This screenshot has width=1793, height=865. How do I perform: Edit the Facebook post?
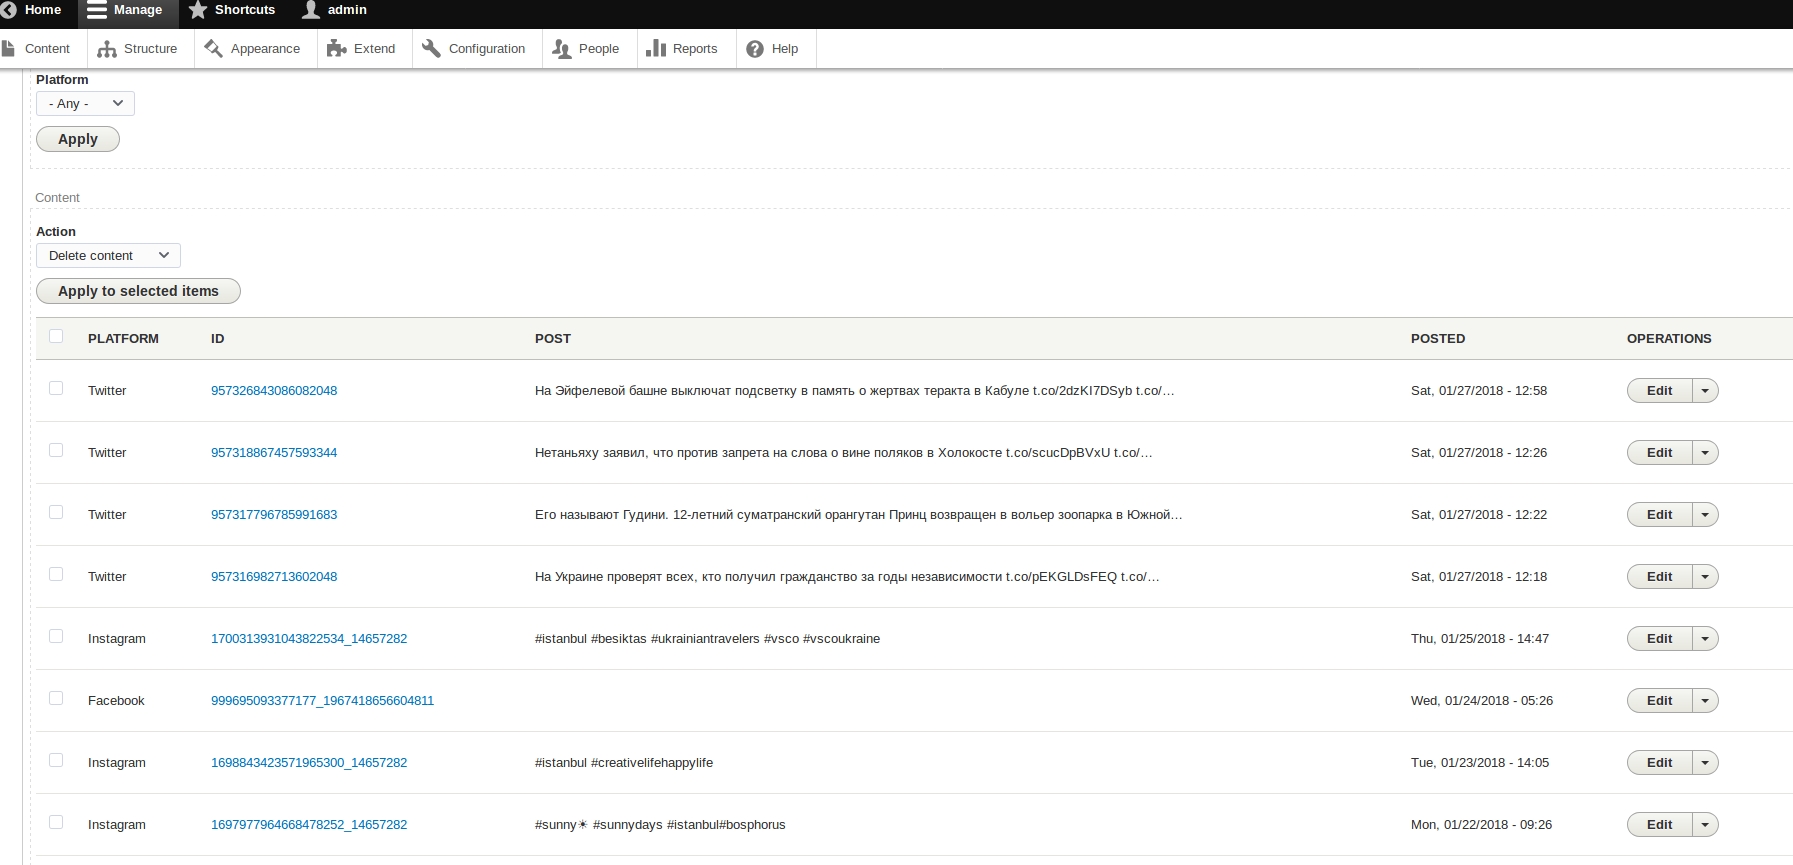click(1660, 701)
